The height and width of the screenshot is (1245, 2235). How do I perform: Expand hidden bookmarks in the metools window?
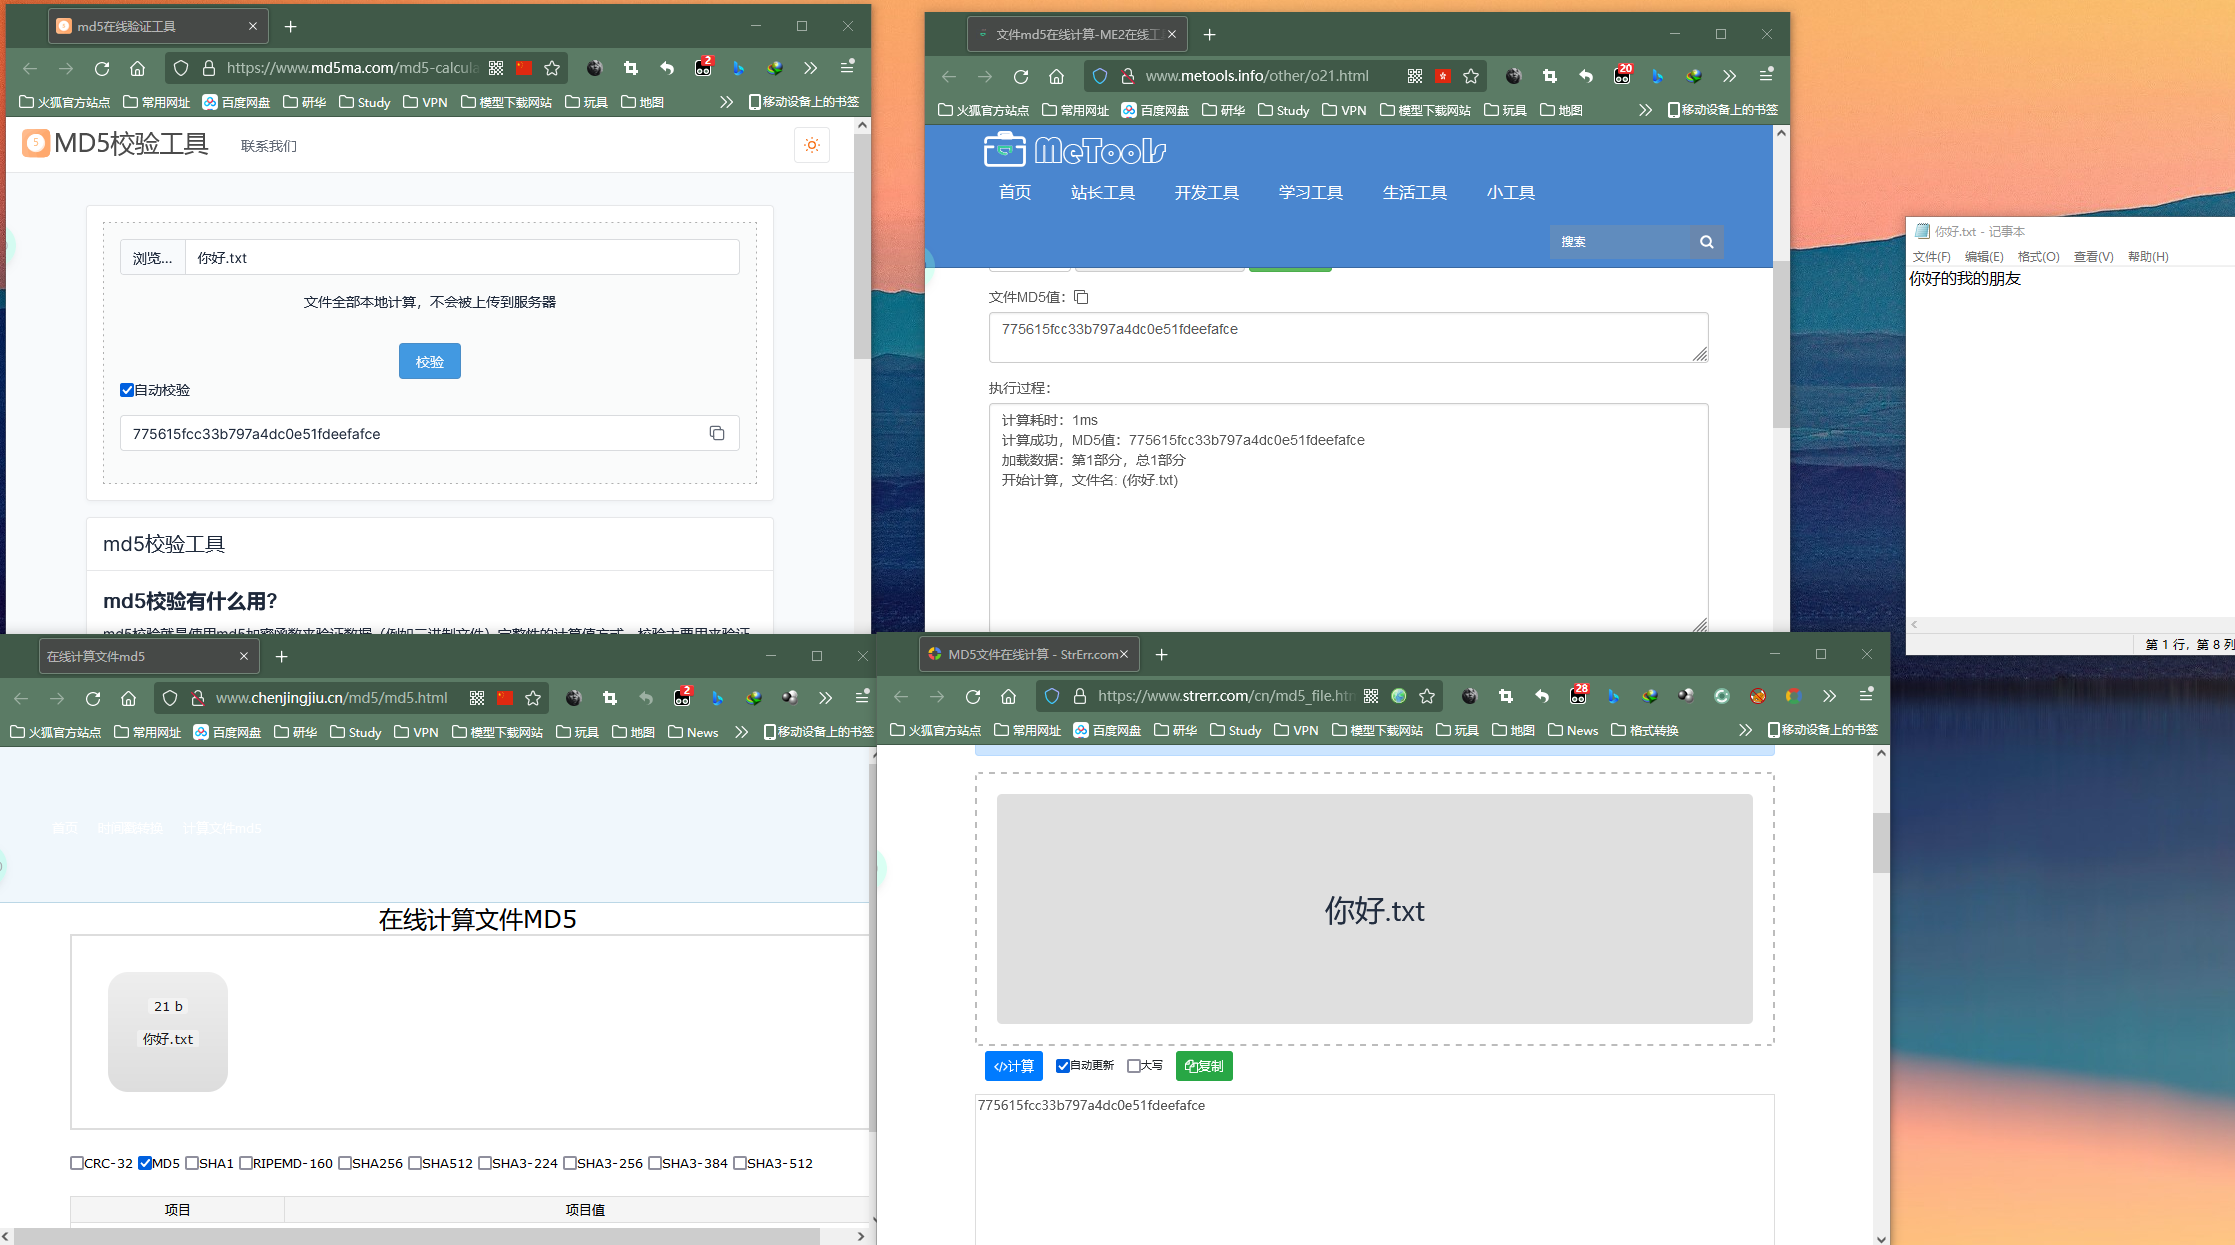pyautogui.click(x=1645, y=110)
